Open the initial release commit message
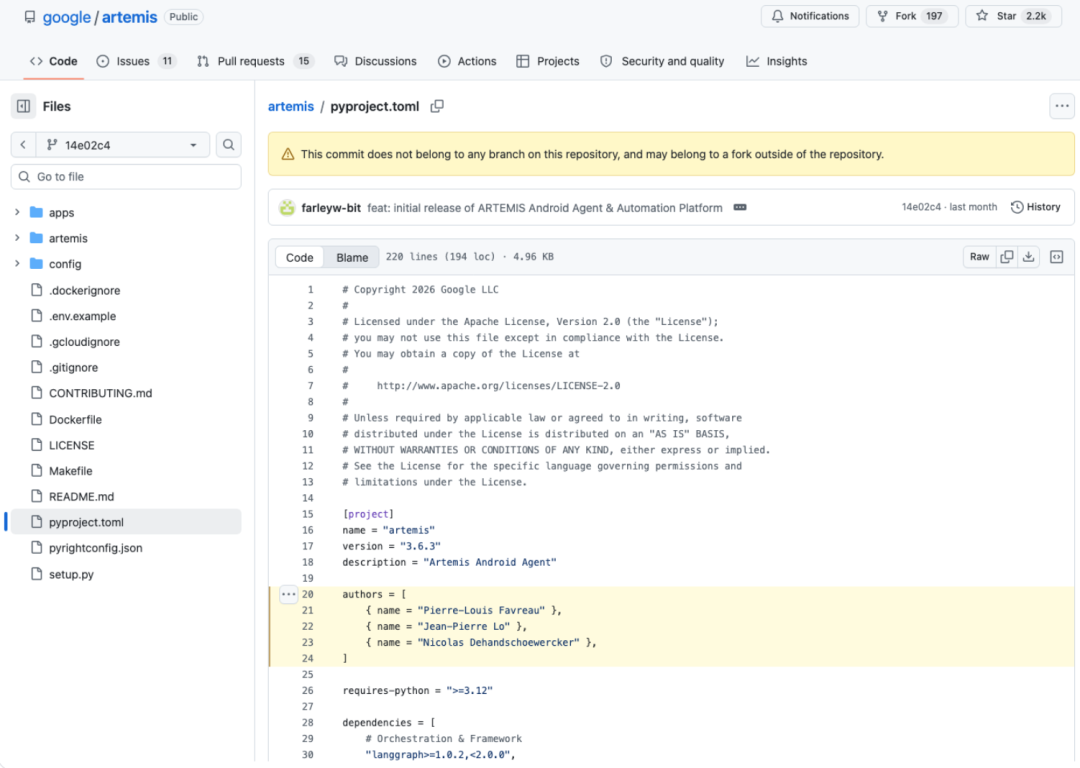Screen dimensions: 1080x768 pyautogui.click(x=545, y=207)
